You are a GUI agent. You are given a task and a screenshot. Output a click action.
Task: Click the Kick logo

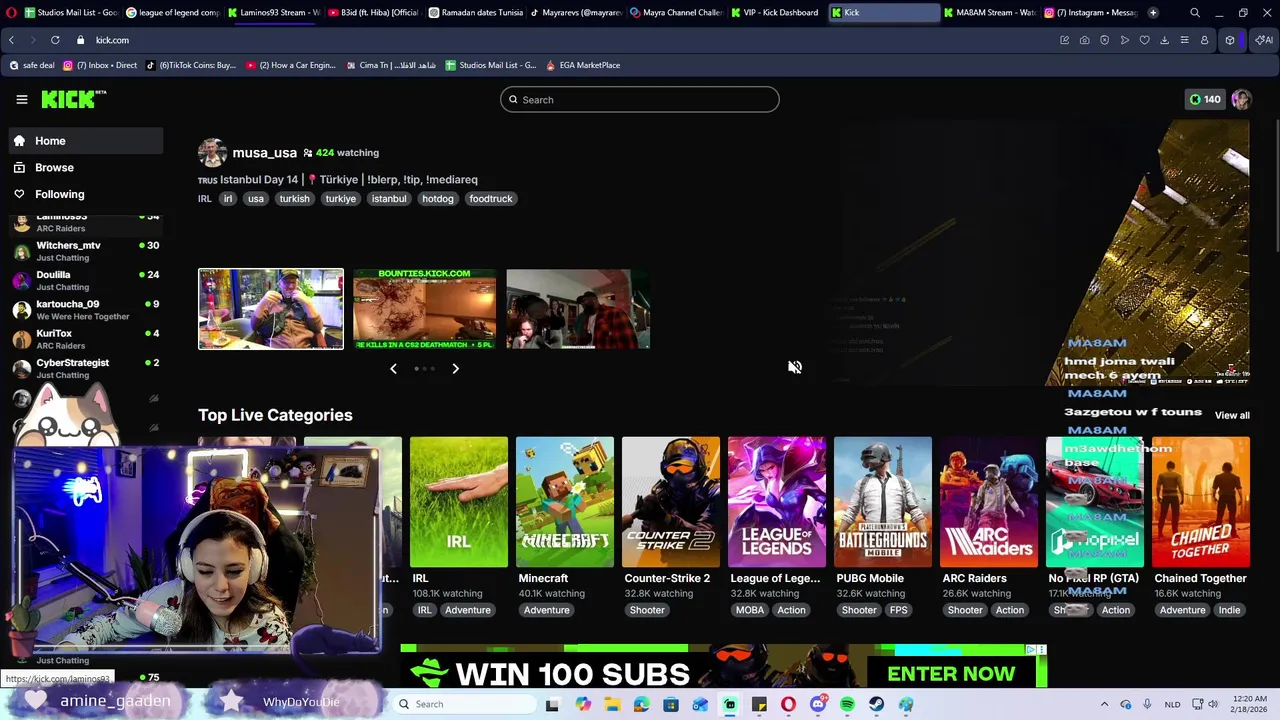tap(73, 99)
